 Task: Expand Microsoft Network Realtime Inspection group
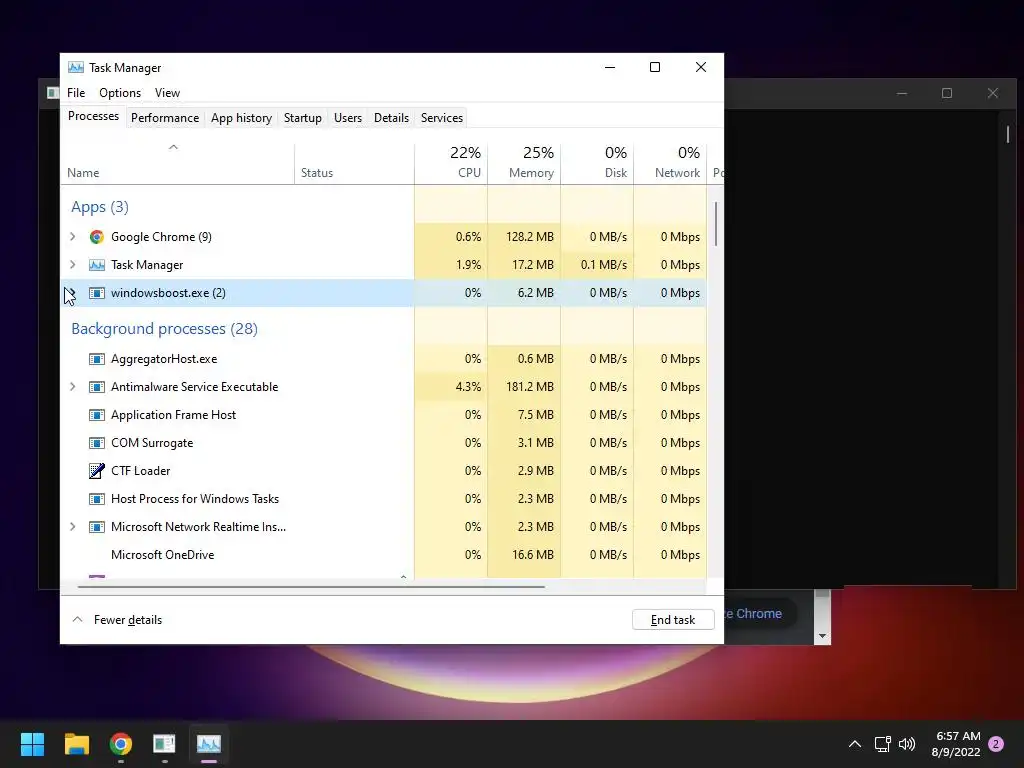[x=72, y=527]
